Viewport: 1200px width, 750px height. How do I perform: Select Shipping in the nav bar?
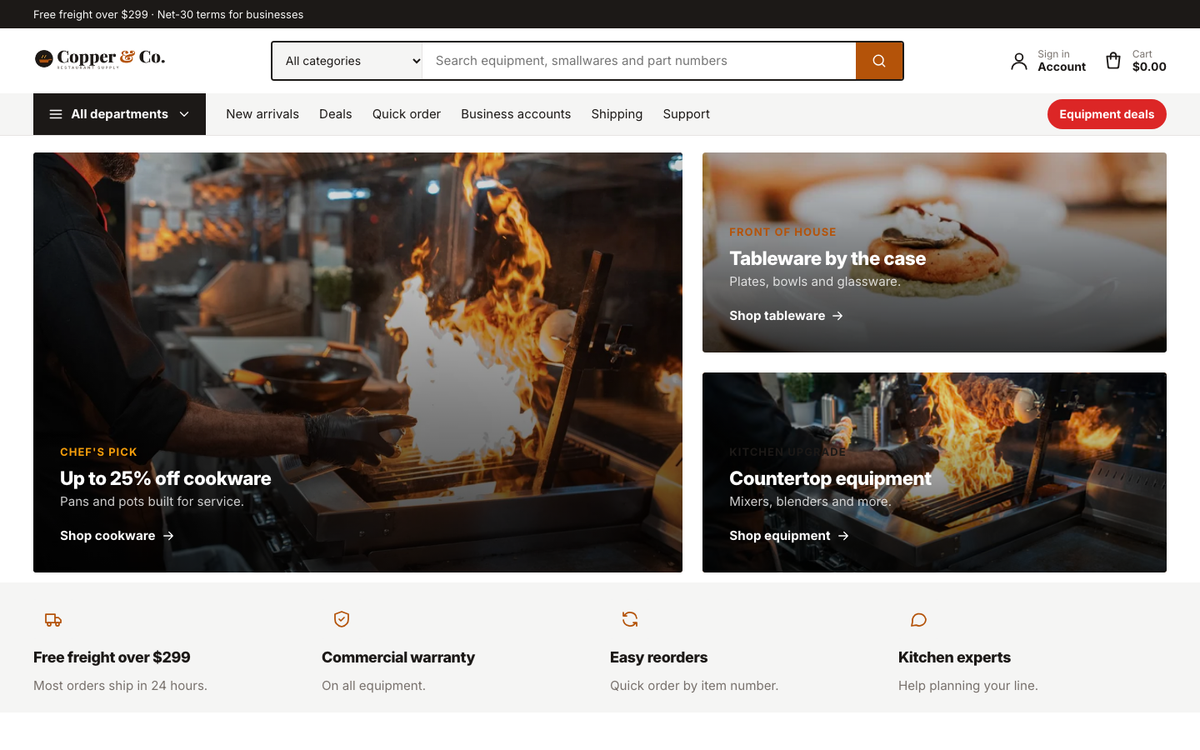point(617,114)
